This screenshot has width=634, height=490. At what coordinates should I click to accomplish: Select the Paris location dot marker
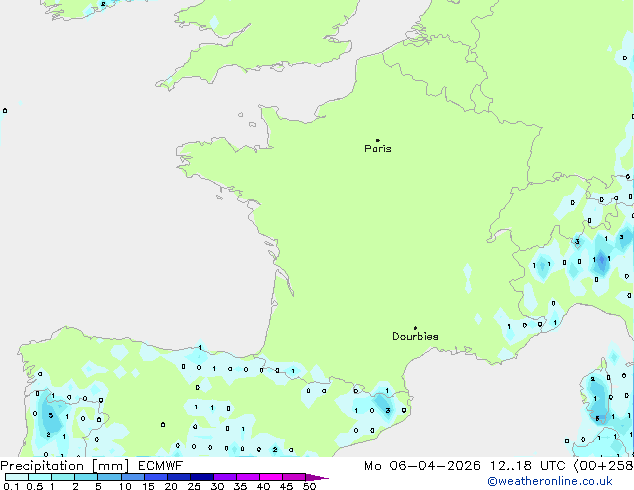[378, 140]
